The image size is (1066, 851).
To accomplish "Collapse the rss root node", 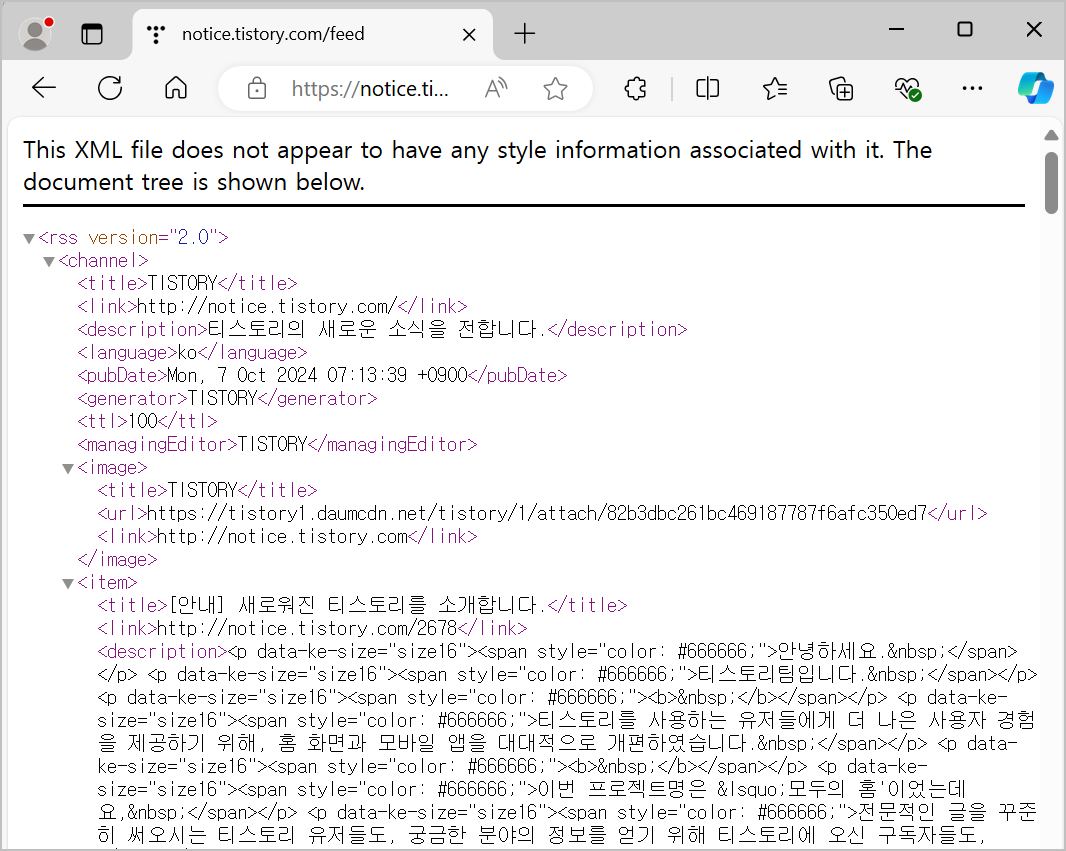I will tap(29, 239).
